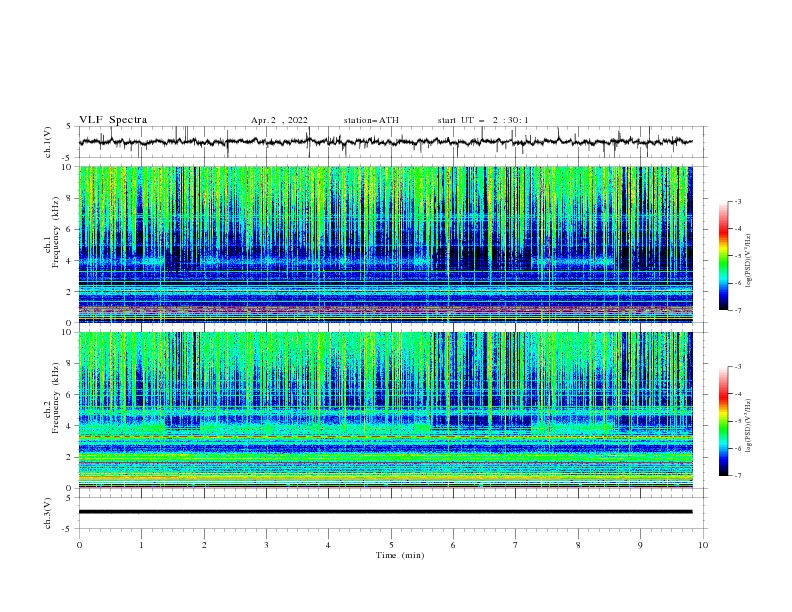
Task: Select the date text "Apr.2 , 2022"
Action: (x=279, y=120)
